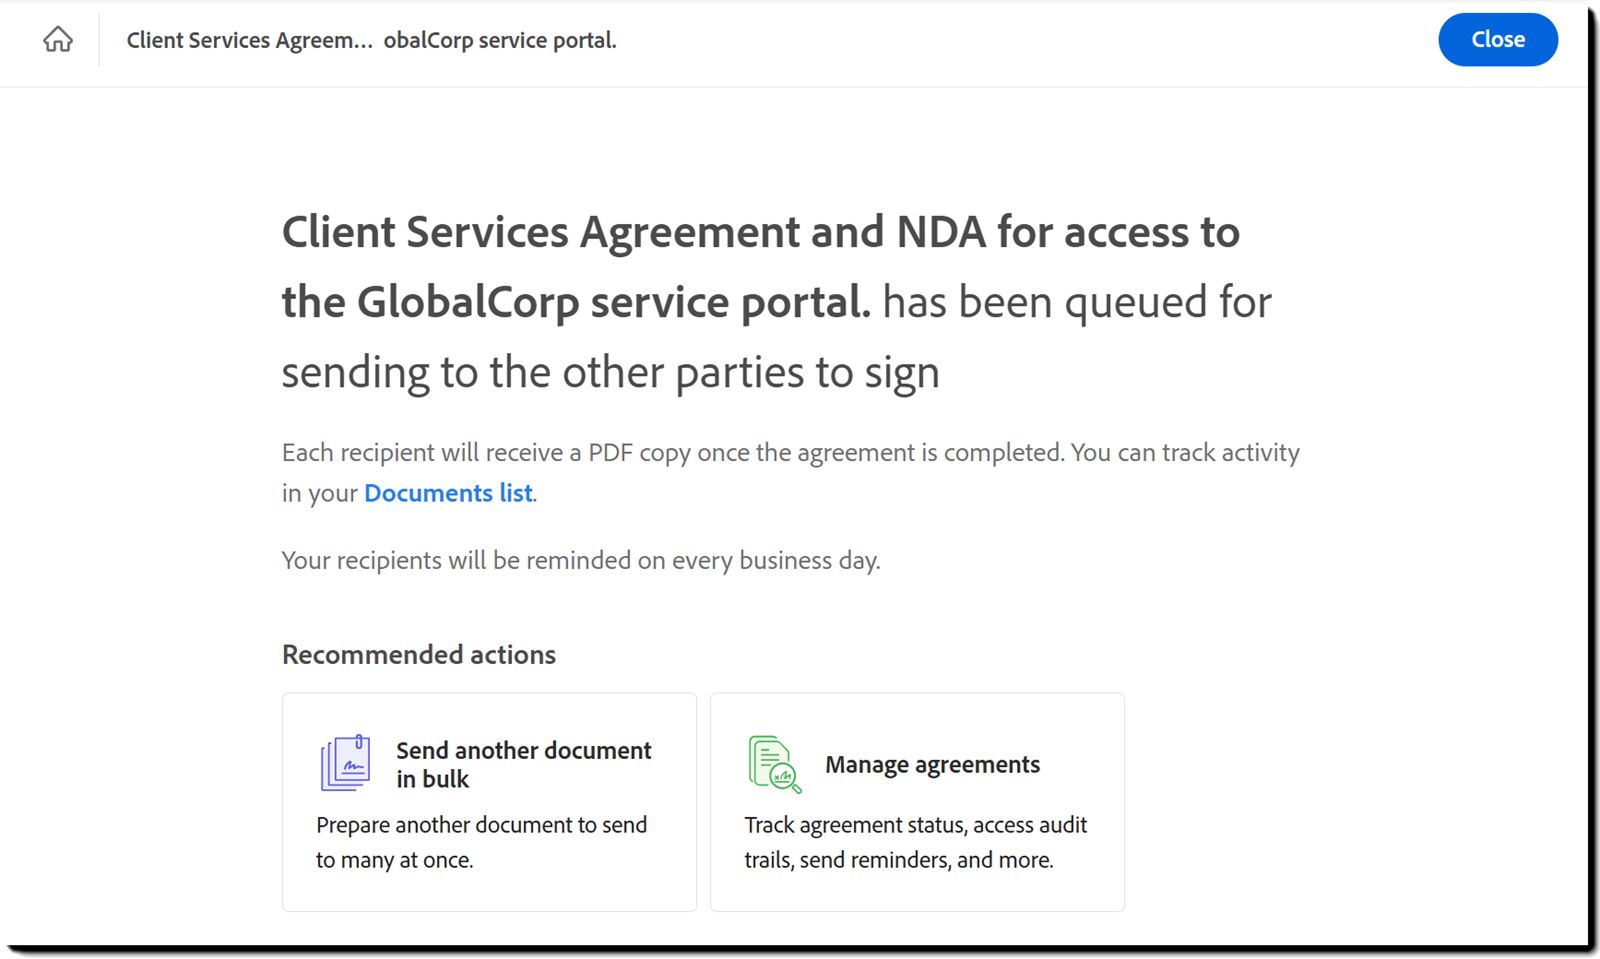
Task: Select the "Send another document in bulk" title
Action: pyautogui.click(x=523, y=764)
